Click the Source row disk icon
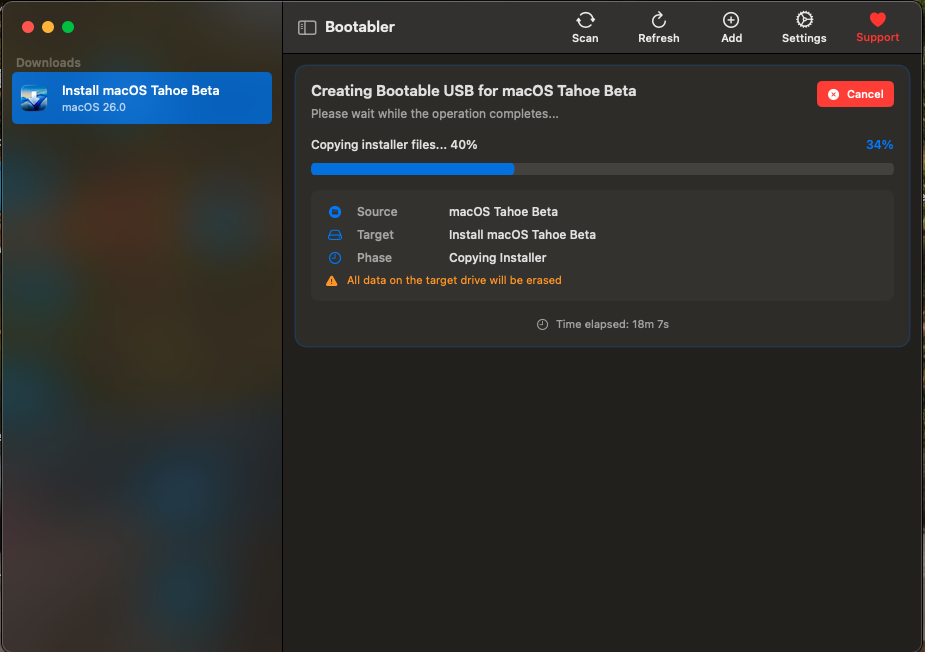Image resolution: width=925 pixels, height=652 pixels. (x=334, y=212)
